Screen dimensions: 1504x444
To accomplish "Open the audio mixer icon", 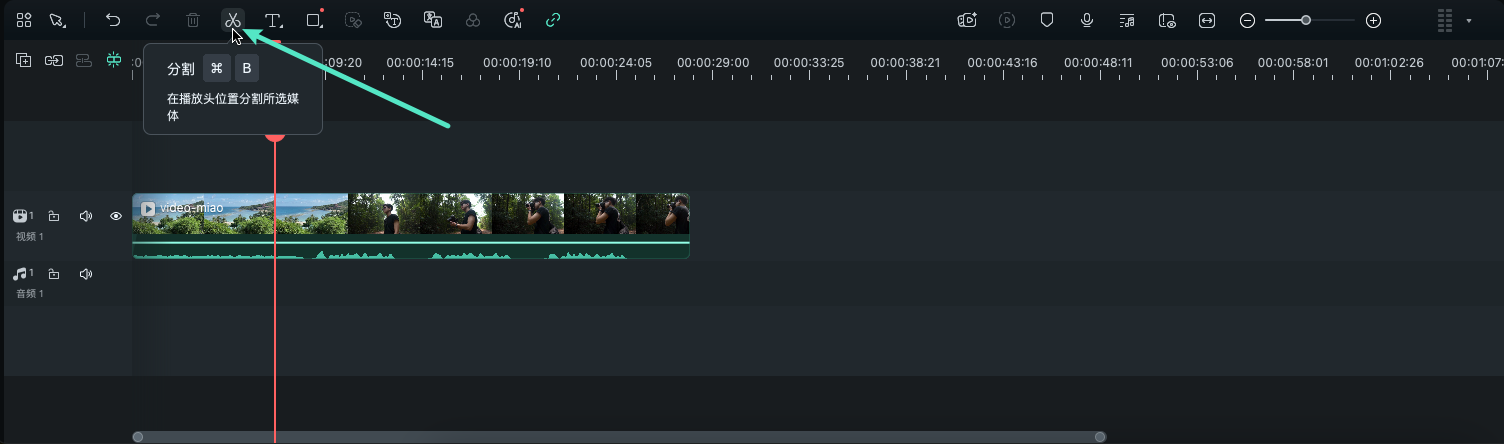I will [1127, 20].
